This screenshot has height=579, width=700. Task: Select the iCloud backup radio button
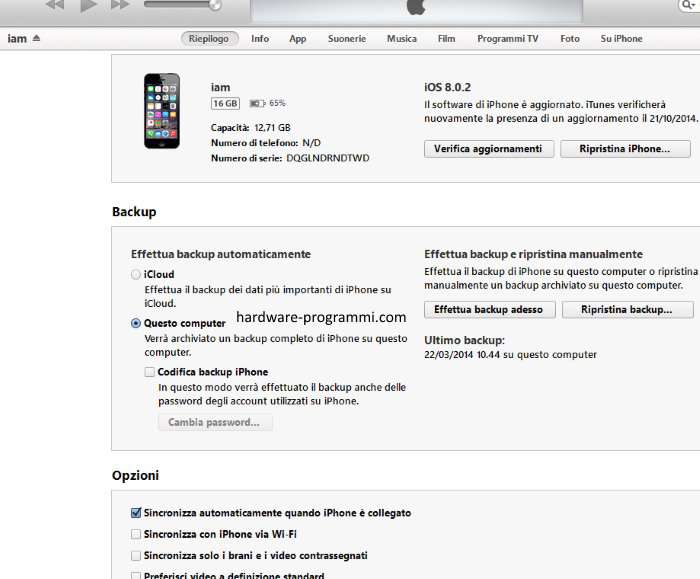136,274
